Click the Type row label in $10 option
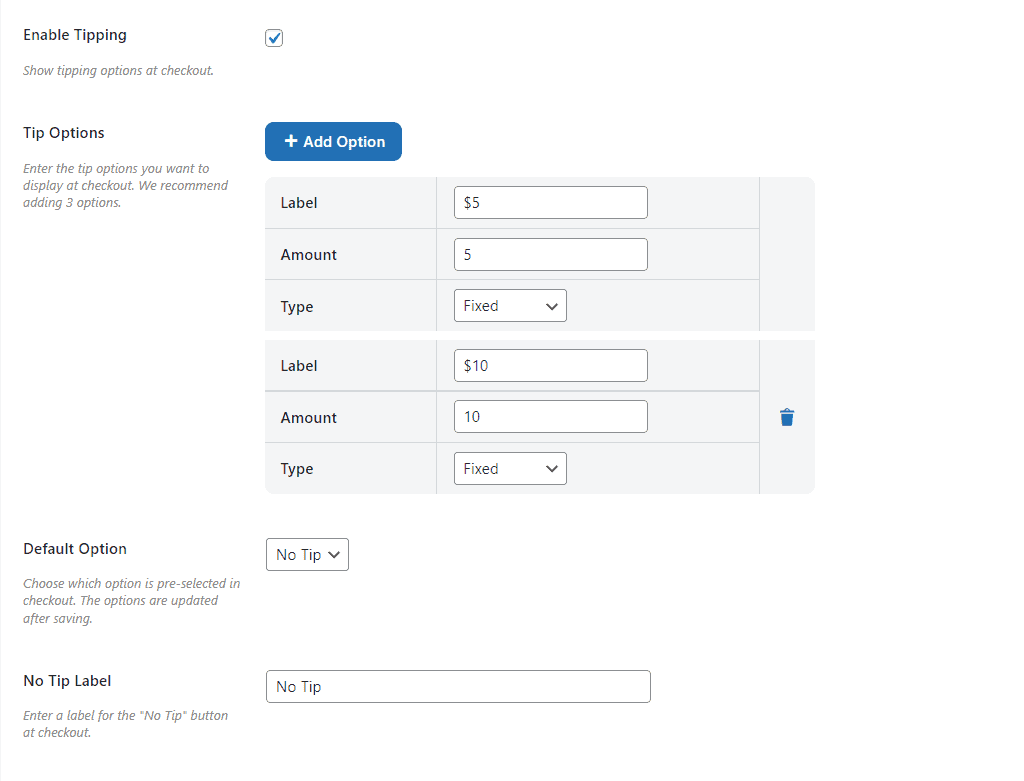The height and width of the screenshot is (781, 1024). [x=297, y=469]
